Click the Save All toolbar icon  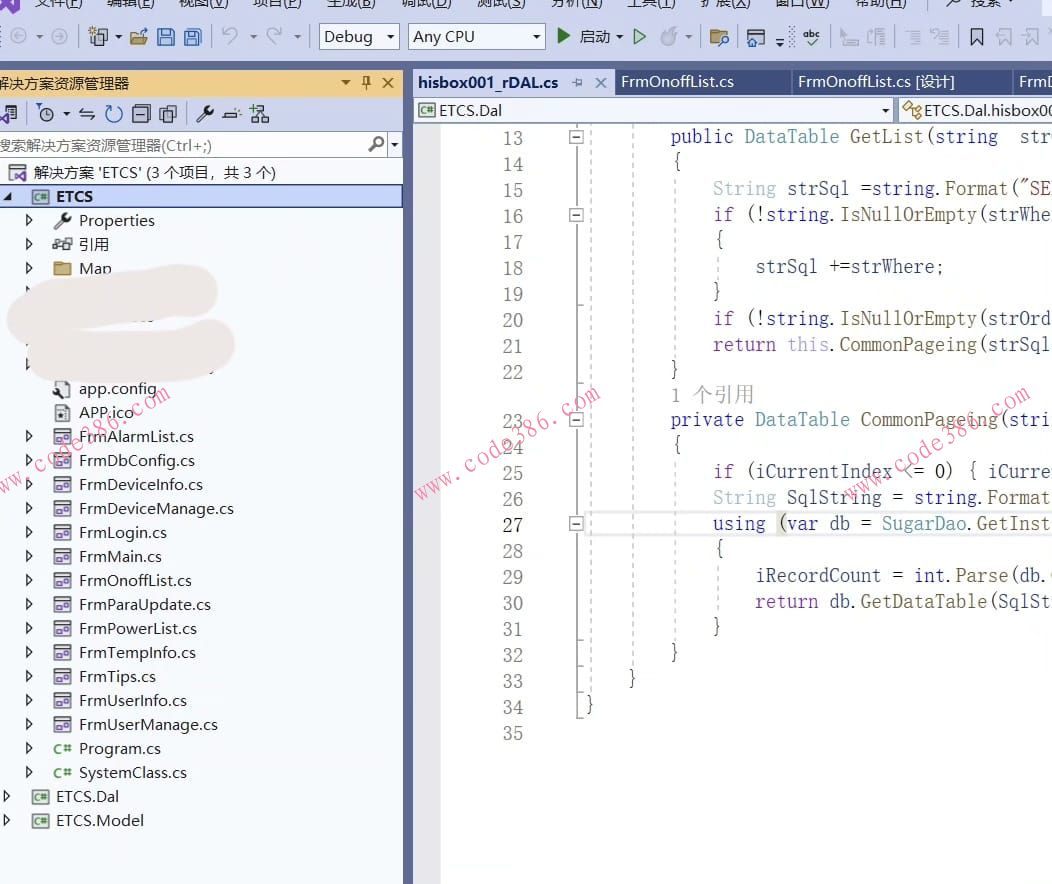coord(192,37)
